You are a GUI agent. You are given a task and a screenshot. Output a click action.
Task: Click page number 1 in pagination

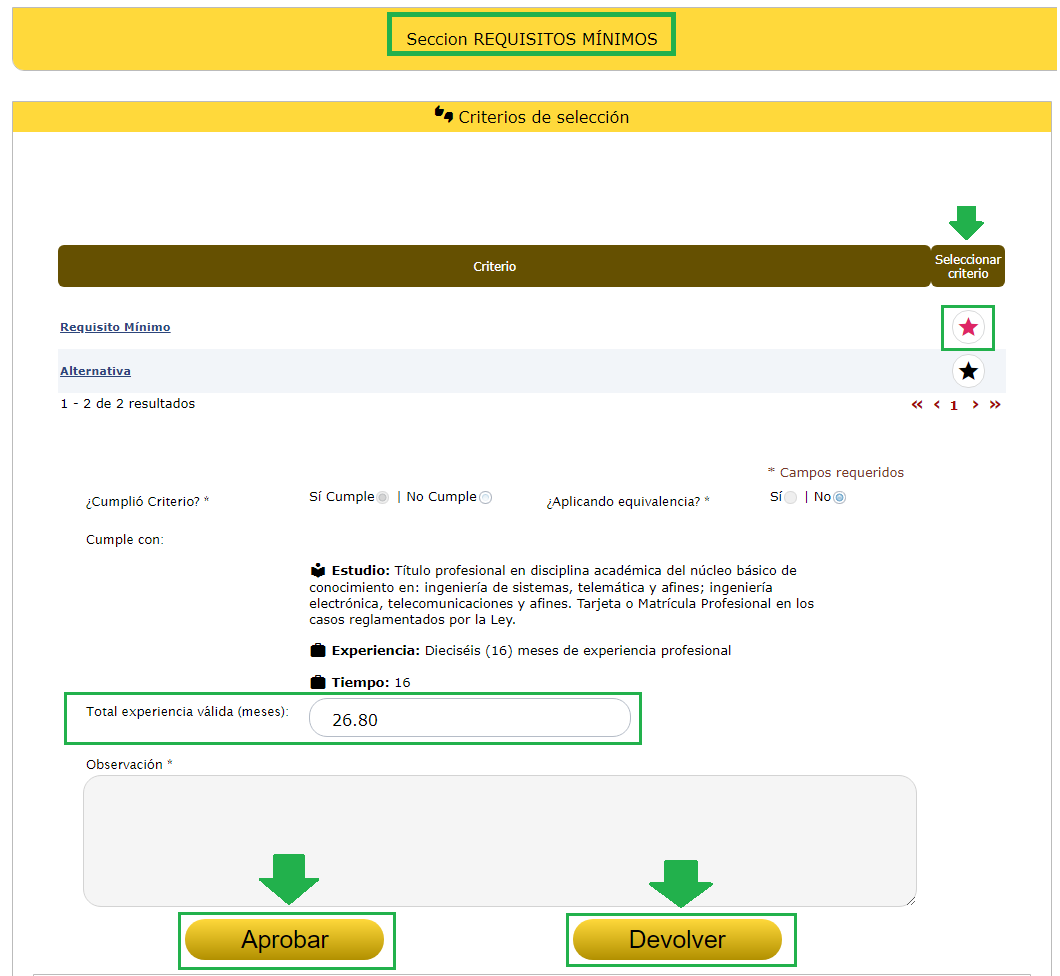[x=954, y=406]
